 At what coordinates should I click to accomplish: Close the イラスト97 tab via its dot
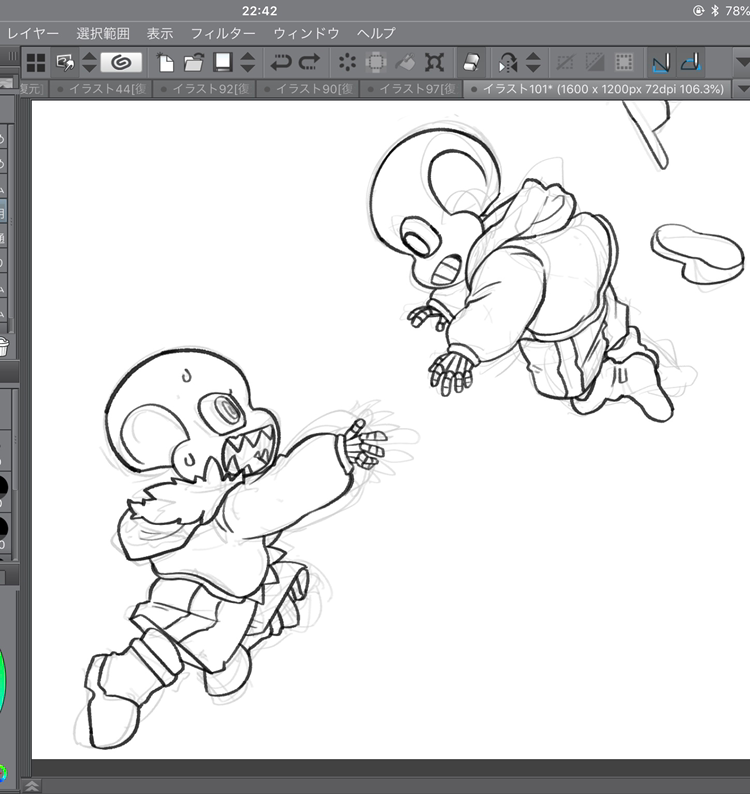pyautogui.click(x=370, y=90)
